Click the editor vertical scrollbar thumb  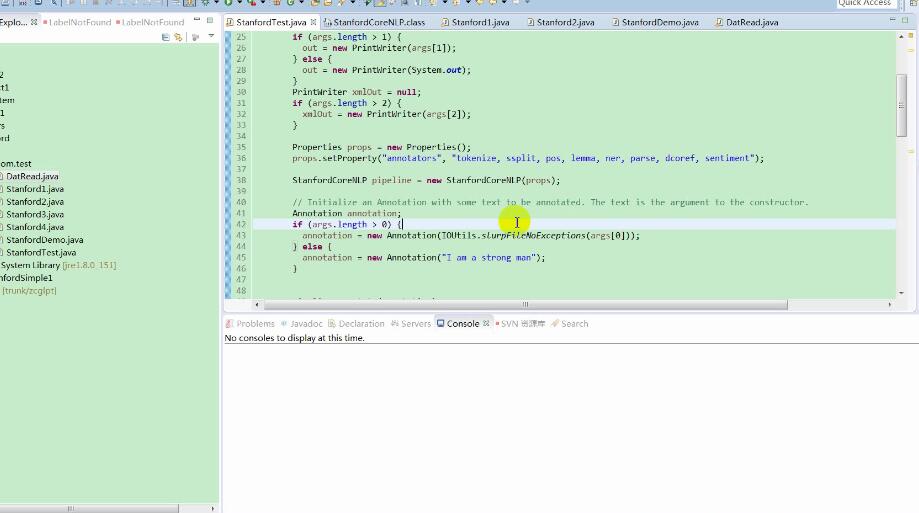(x=901, y=106)
